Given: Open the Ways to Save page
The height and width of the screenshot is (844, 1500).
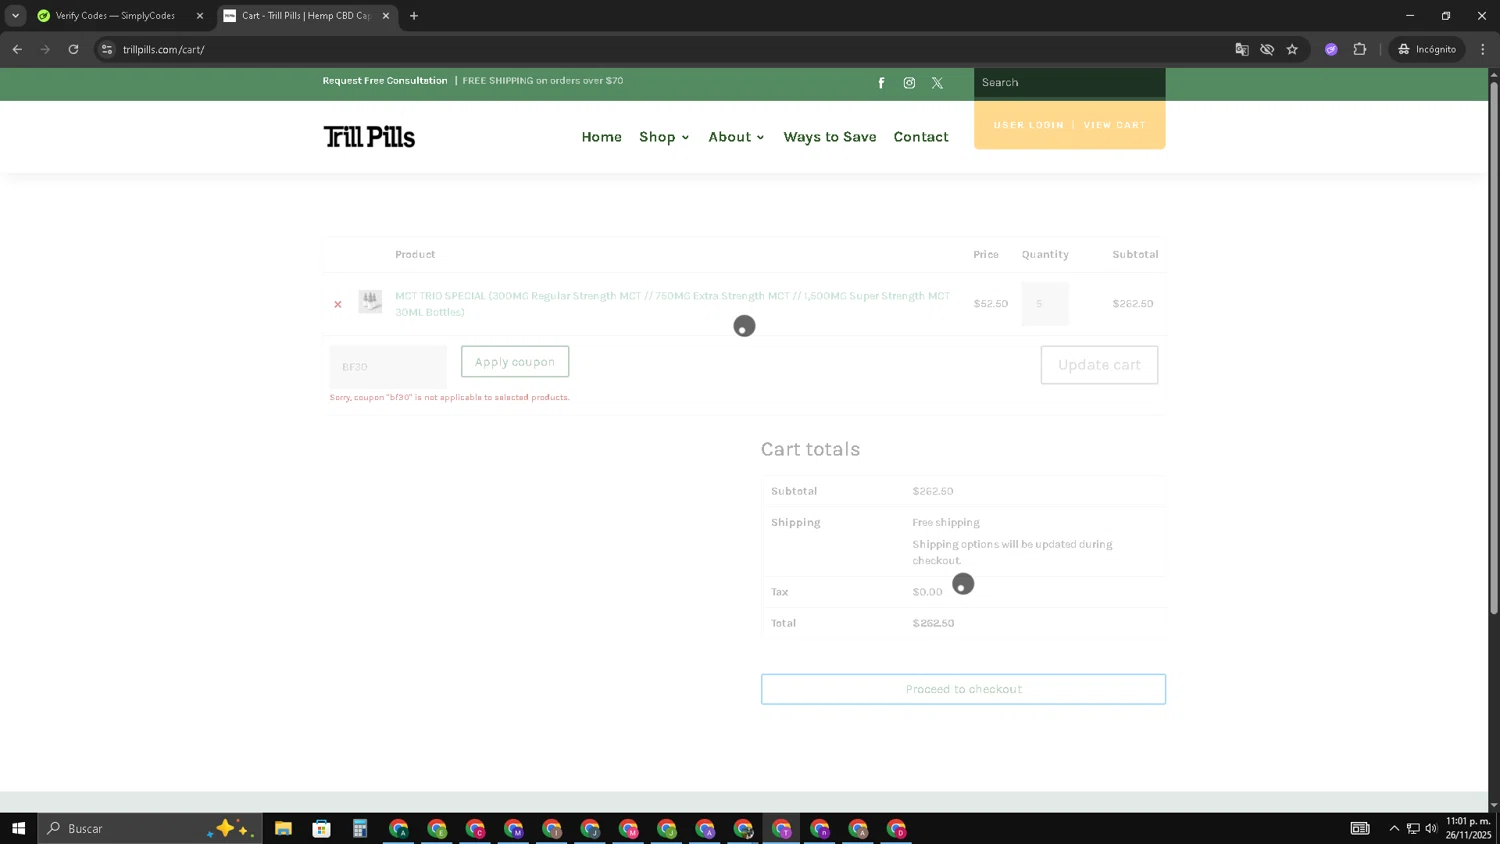Looking at the screenshot, I should coord(829,137).
